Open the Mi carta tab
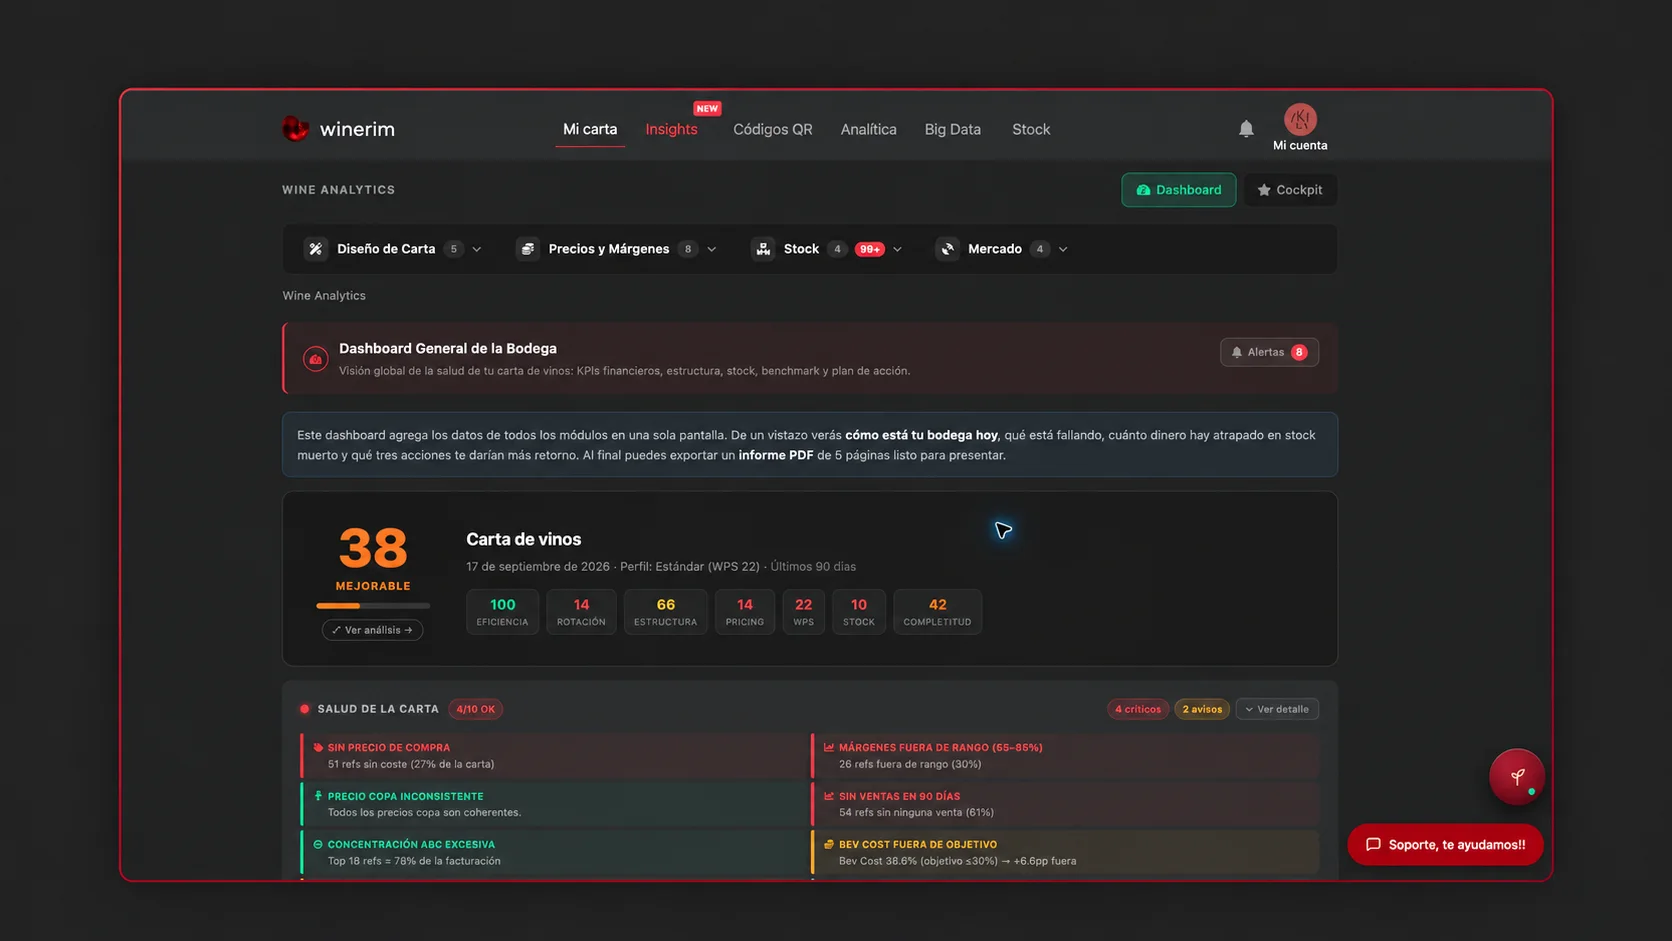This screenshot has height=941, width=1672. [x=590, y=129]
